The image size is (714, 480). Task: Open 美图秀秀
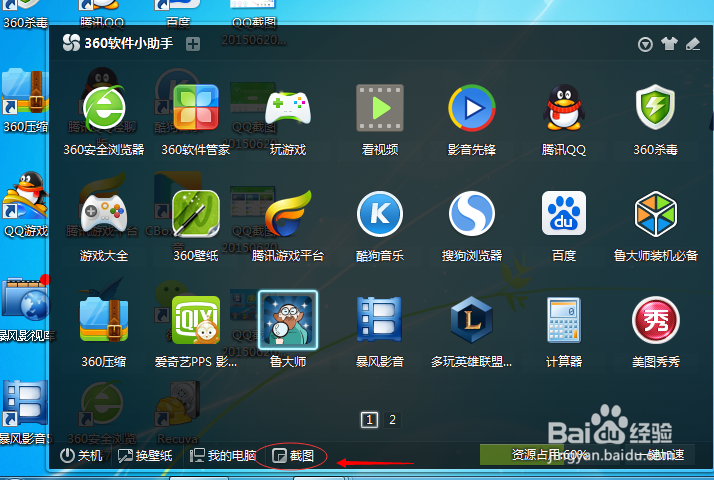point(656,320)
